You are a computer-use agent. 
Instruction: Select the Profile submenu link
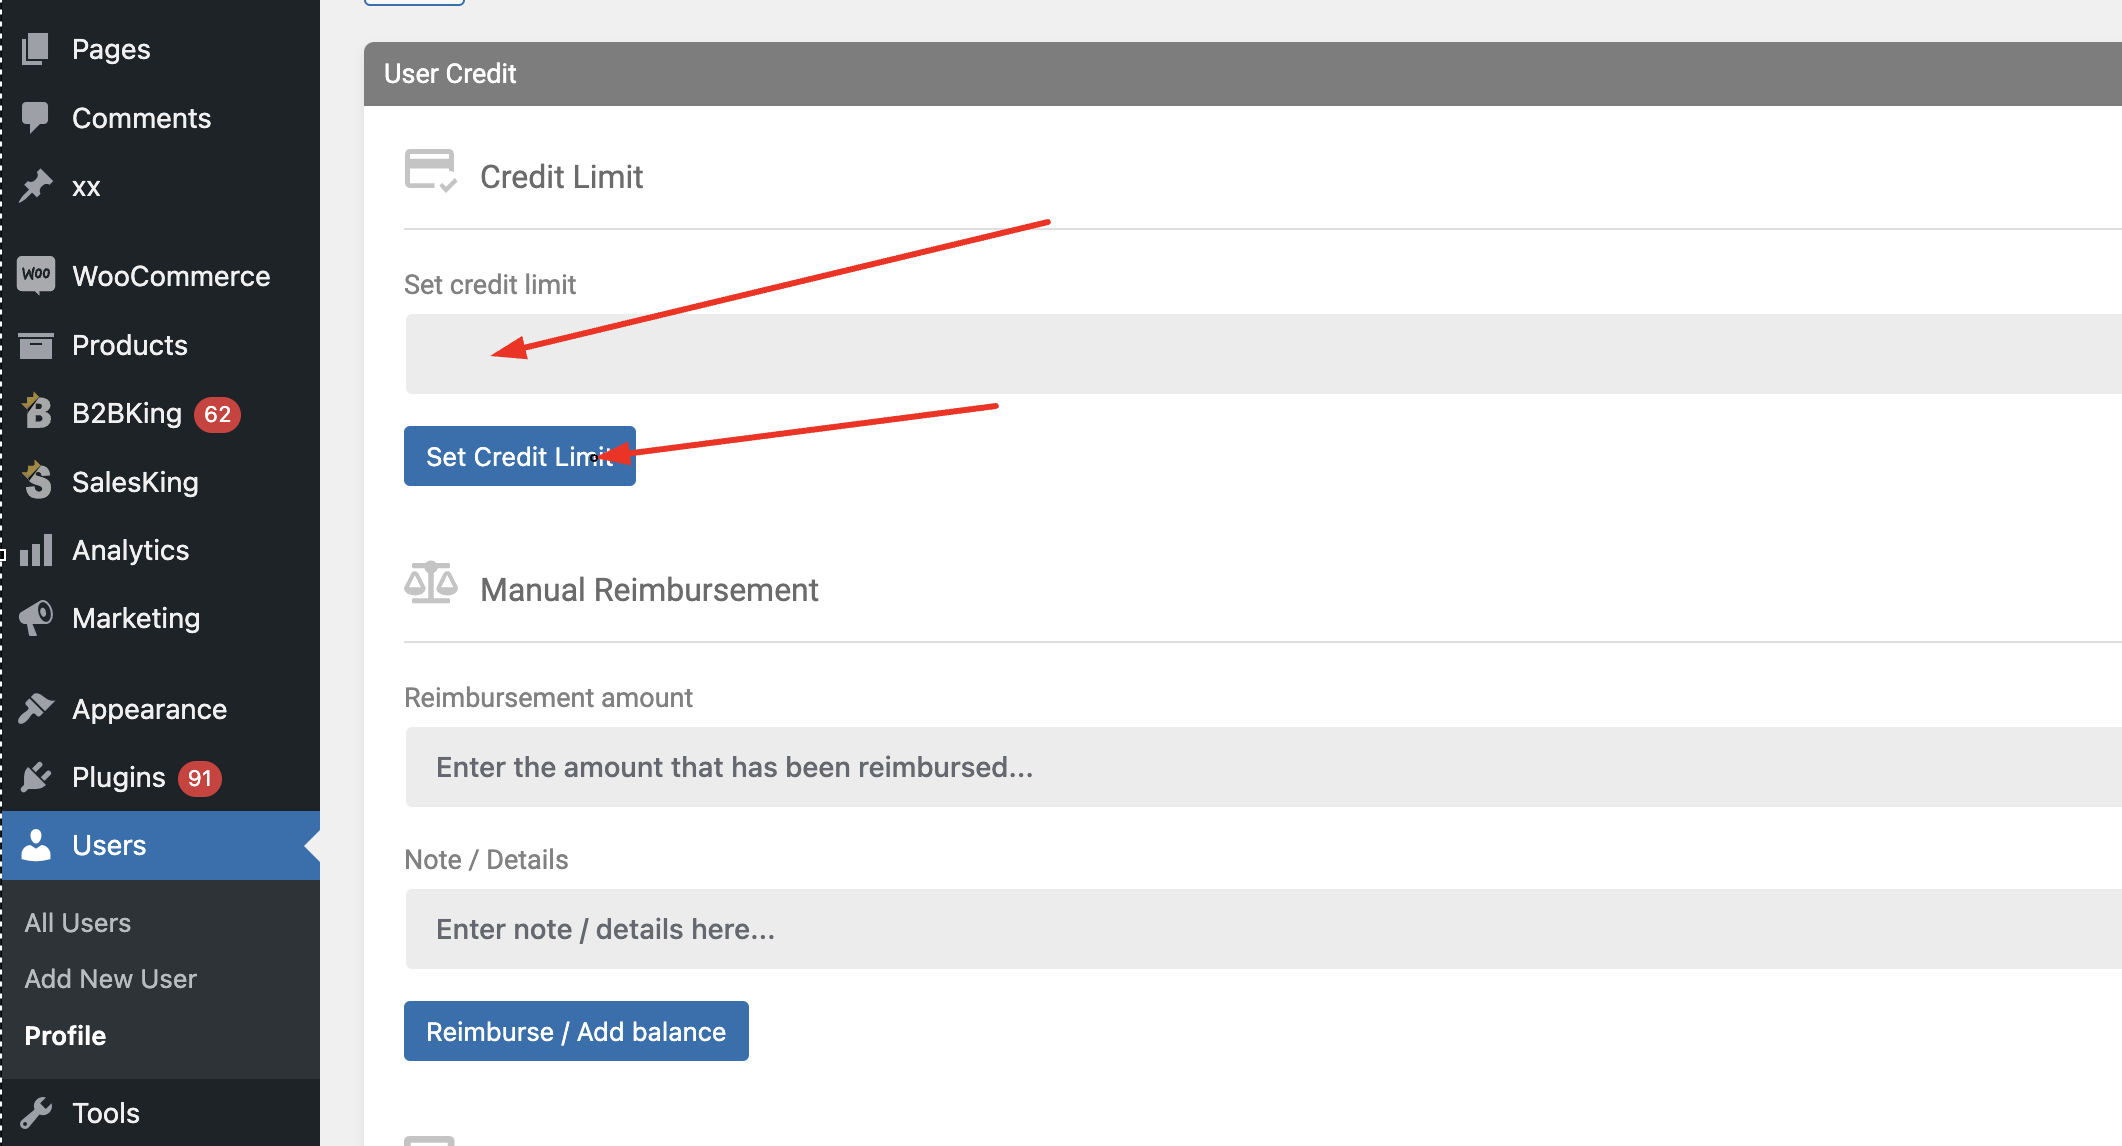[65, 1036]
